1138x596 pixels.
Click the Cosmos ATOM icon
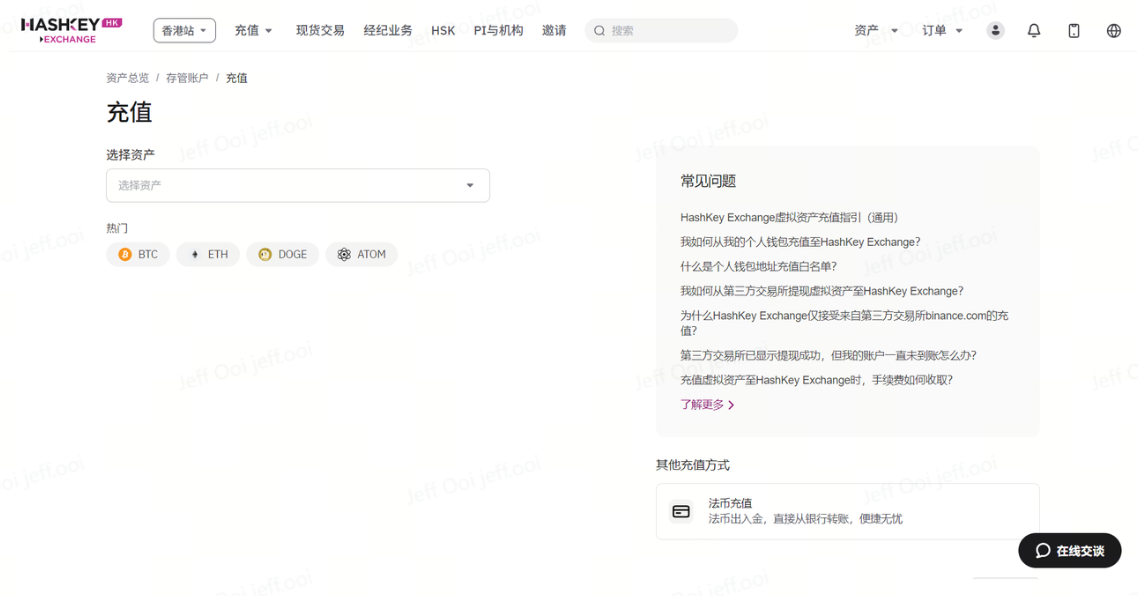pos(344,254)
